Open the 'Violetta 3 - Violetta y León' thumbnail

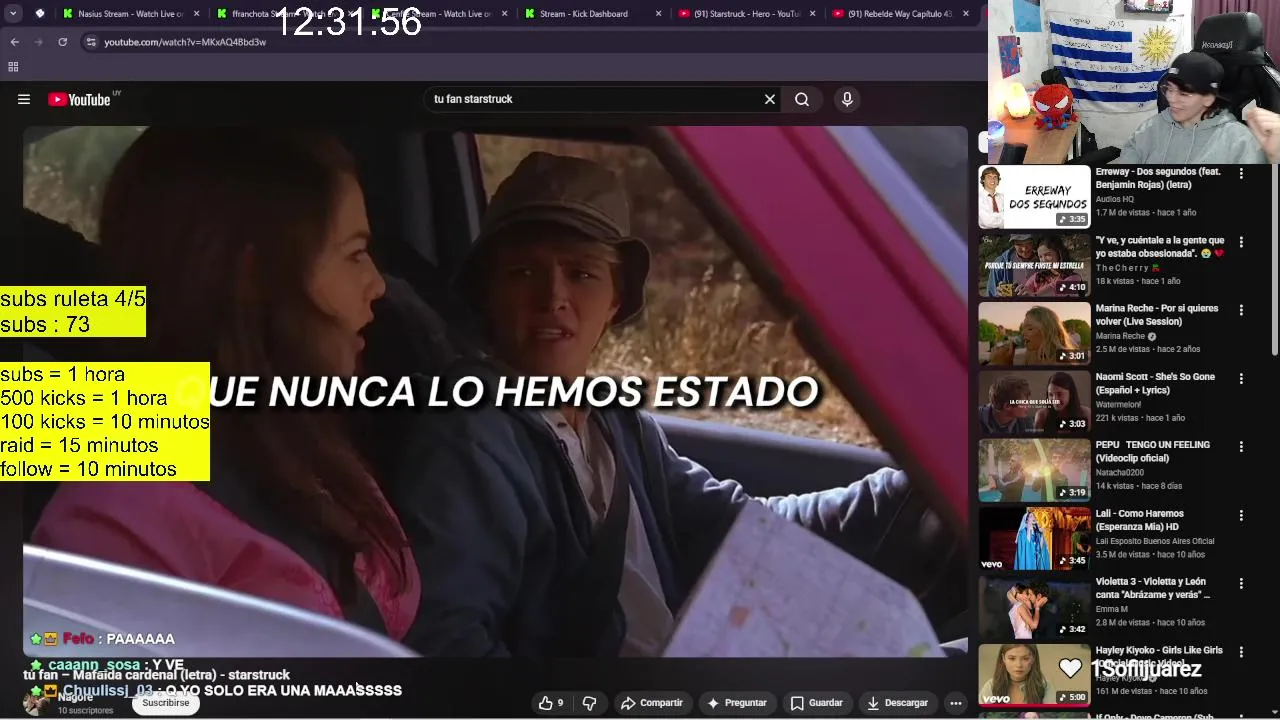(1034, 606)
